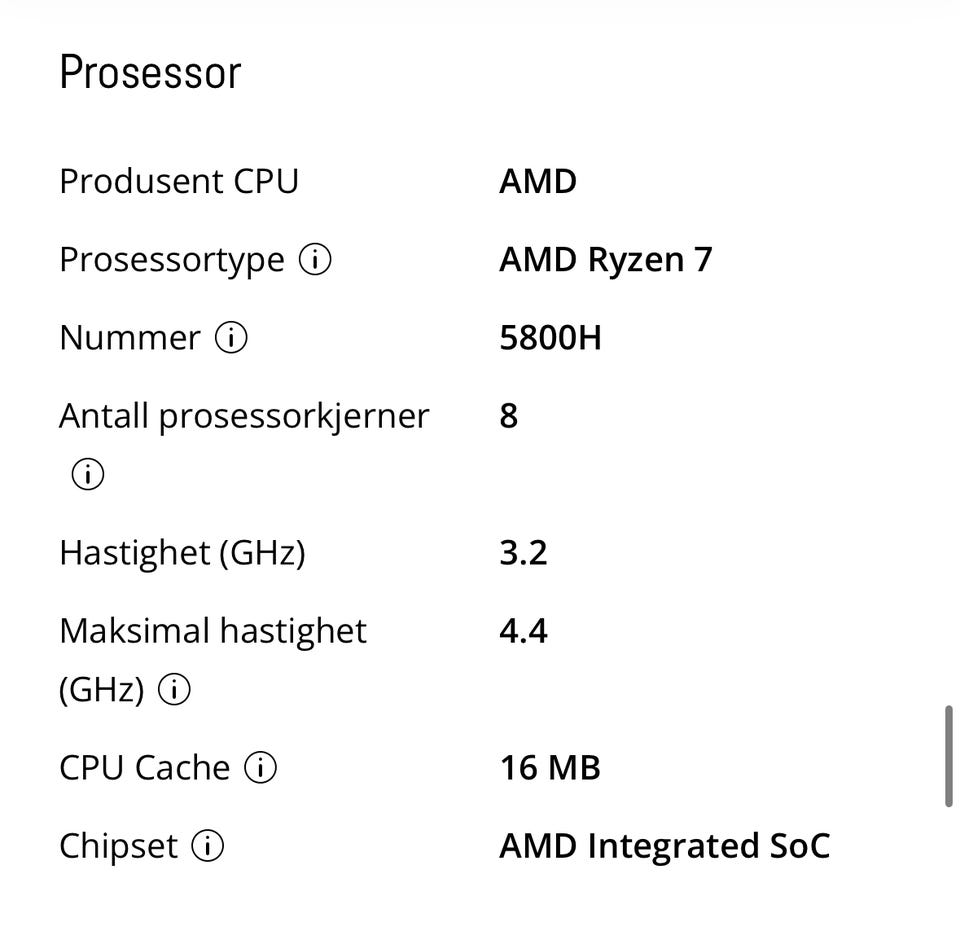960x940 pixels.
Task: Select the 5800H processor number
Action: coord(550,338)
